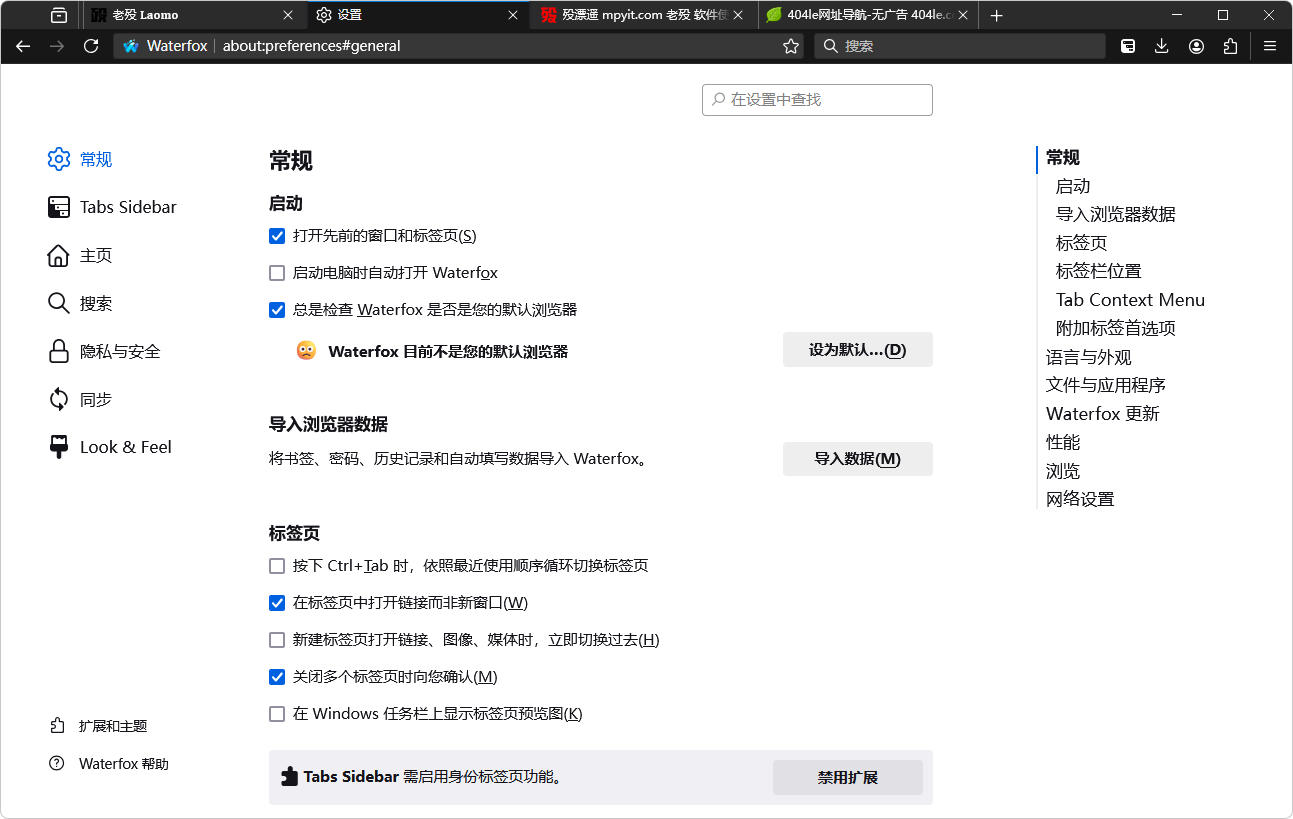Toggle 总是检查 Waterfox 默认浏览器 checkbox
This screenshot has height=819, width=1293.
coord(277,310)
